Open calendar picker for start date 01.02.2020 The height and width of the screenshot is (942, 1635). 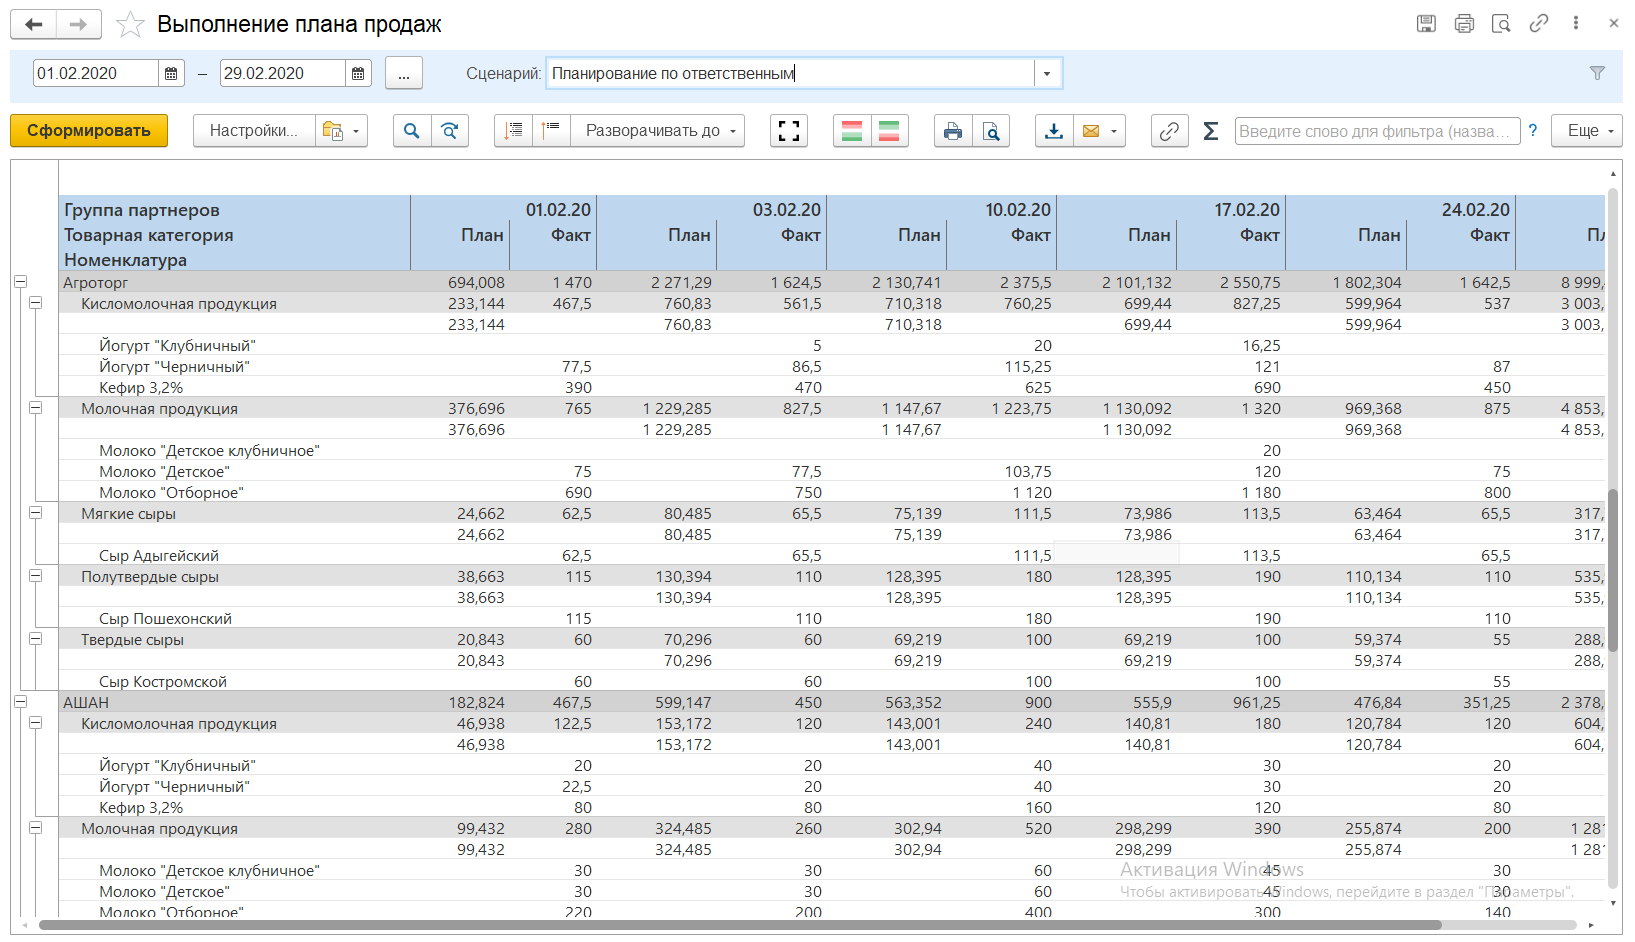171,73
